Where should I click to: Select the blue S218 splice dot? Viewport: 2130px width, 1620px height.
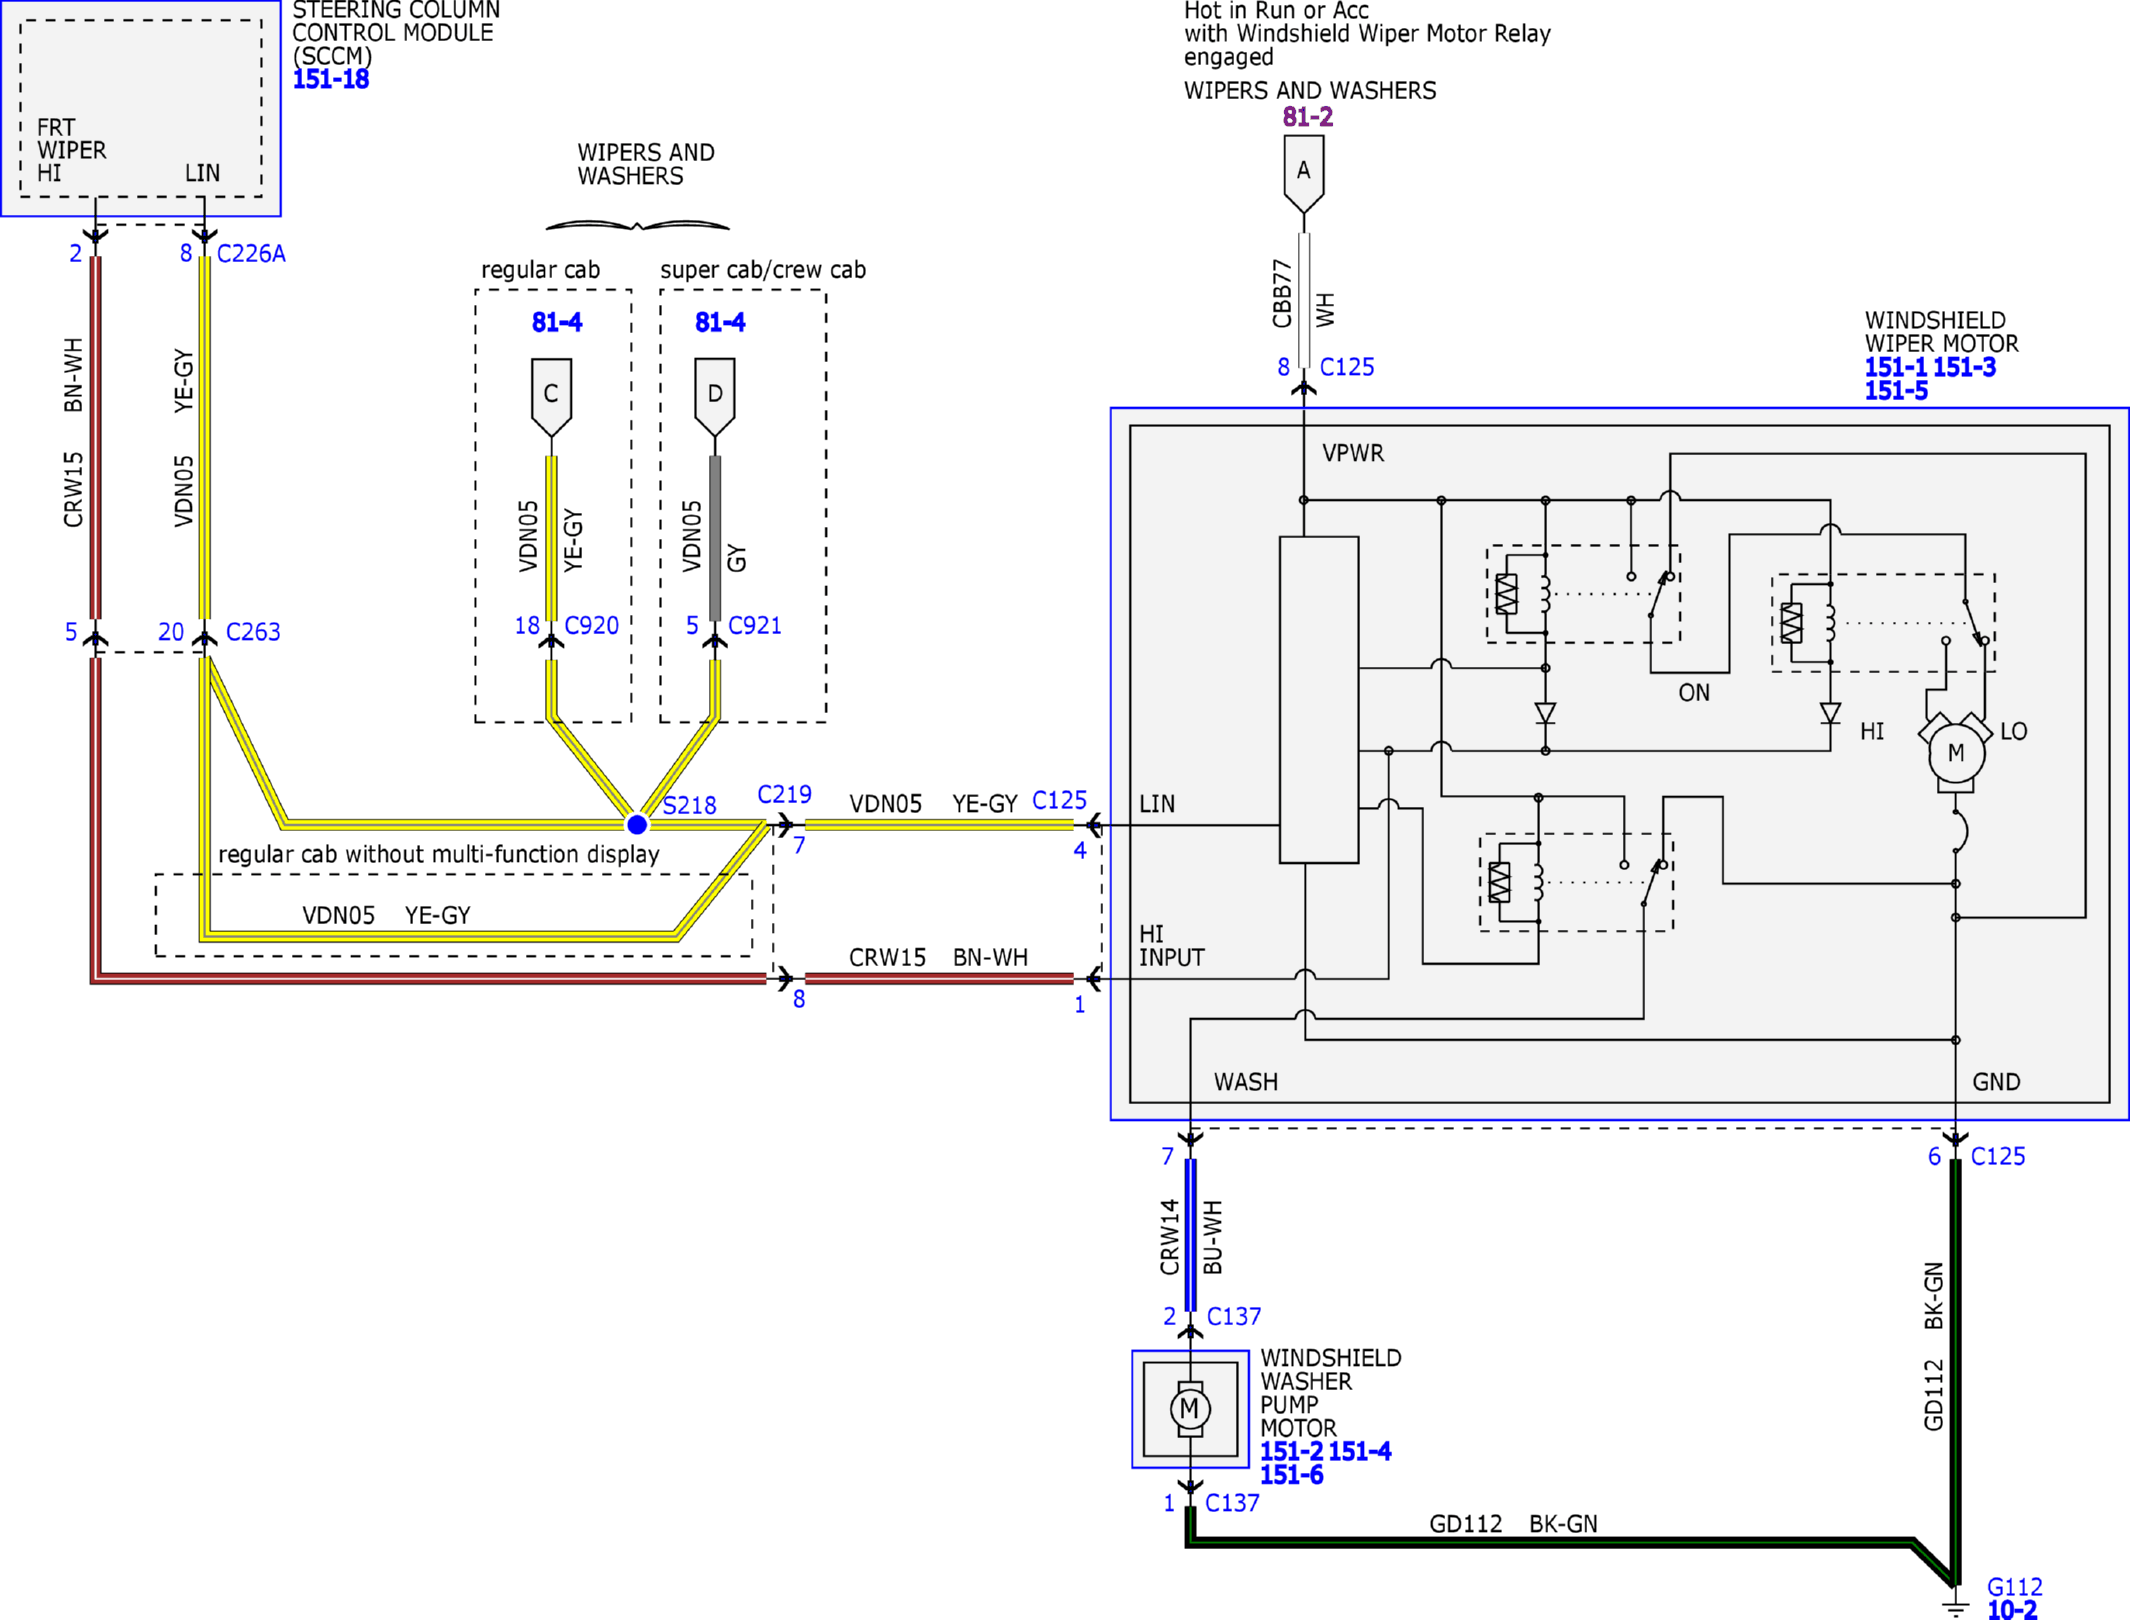(x=637, y=825)
